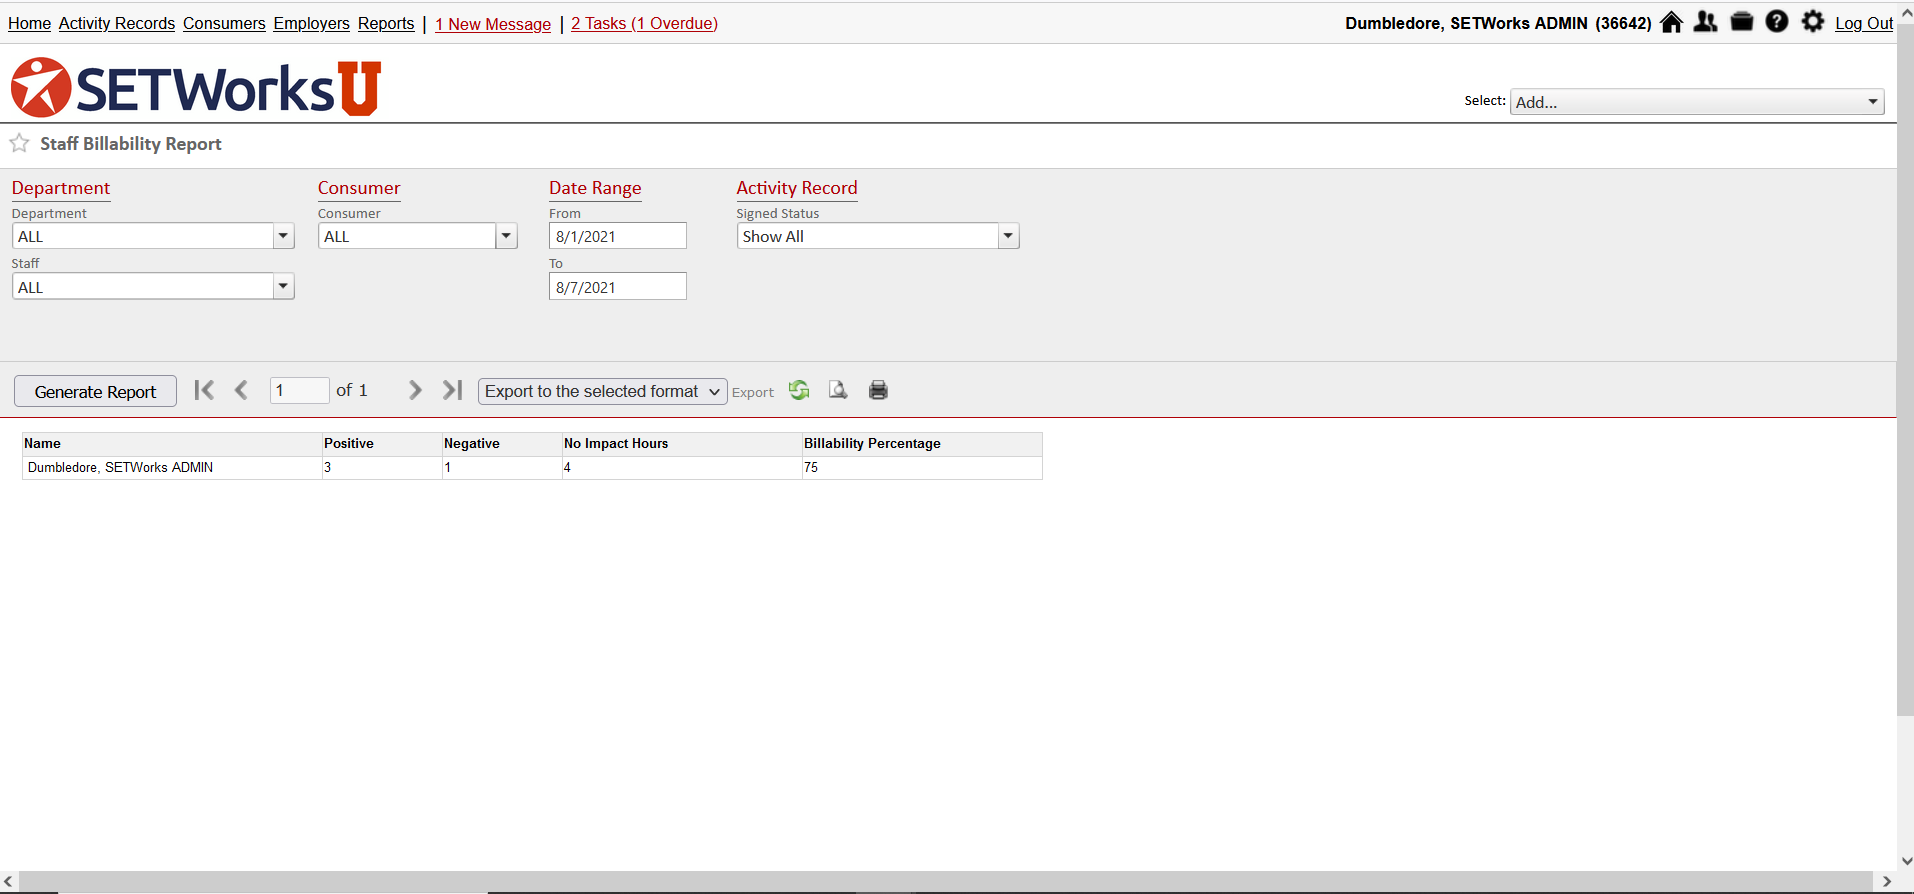Favorite the report using the star icon
The width and height of the screenshot is (1914, 894).
pos(19,143)
